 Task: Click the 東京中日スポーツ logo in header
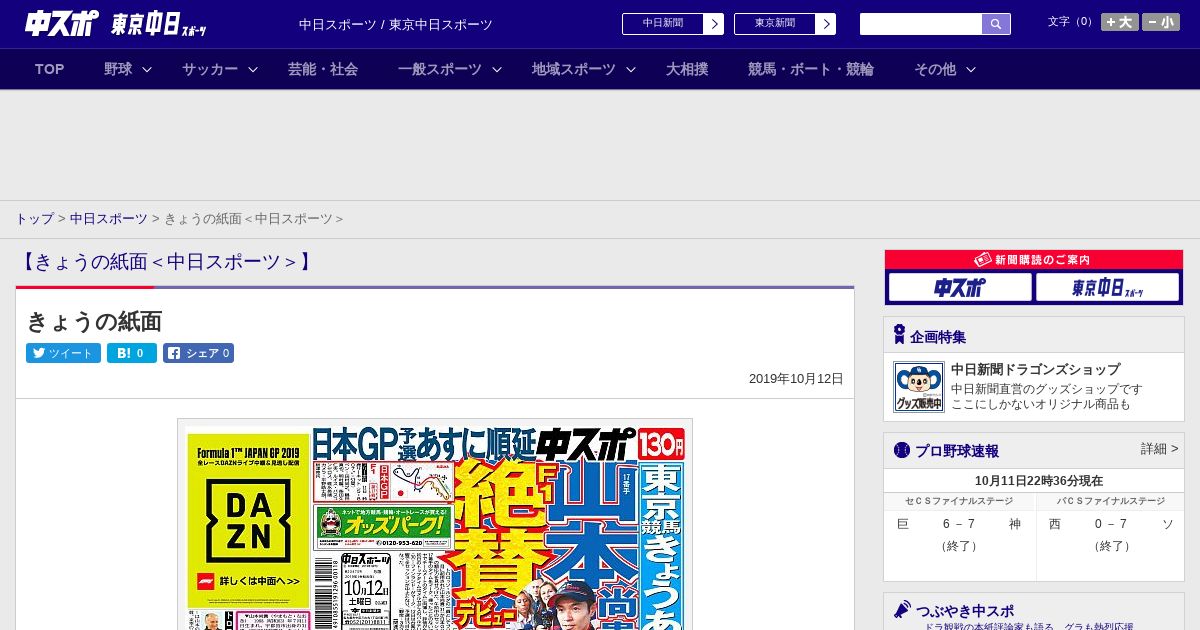pos(159,25)
